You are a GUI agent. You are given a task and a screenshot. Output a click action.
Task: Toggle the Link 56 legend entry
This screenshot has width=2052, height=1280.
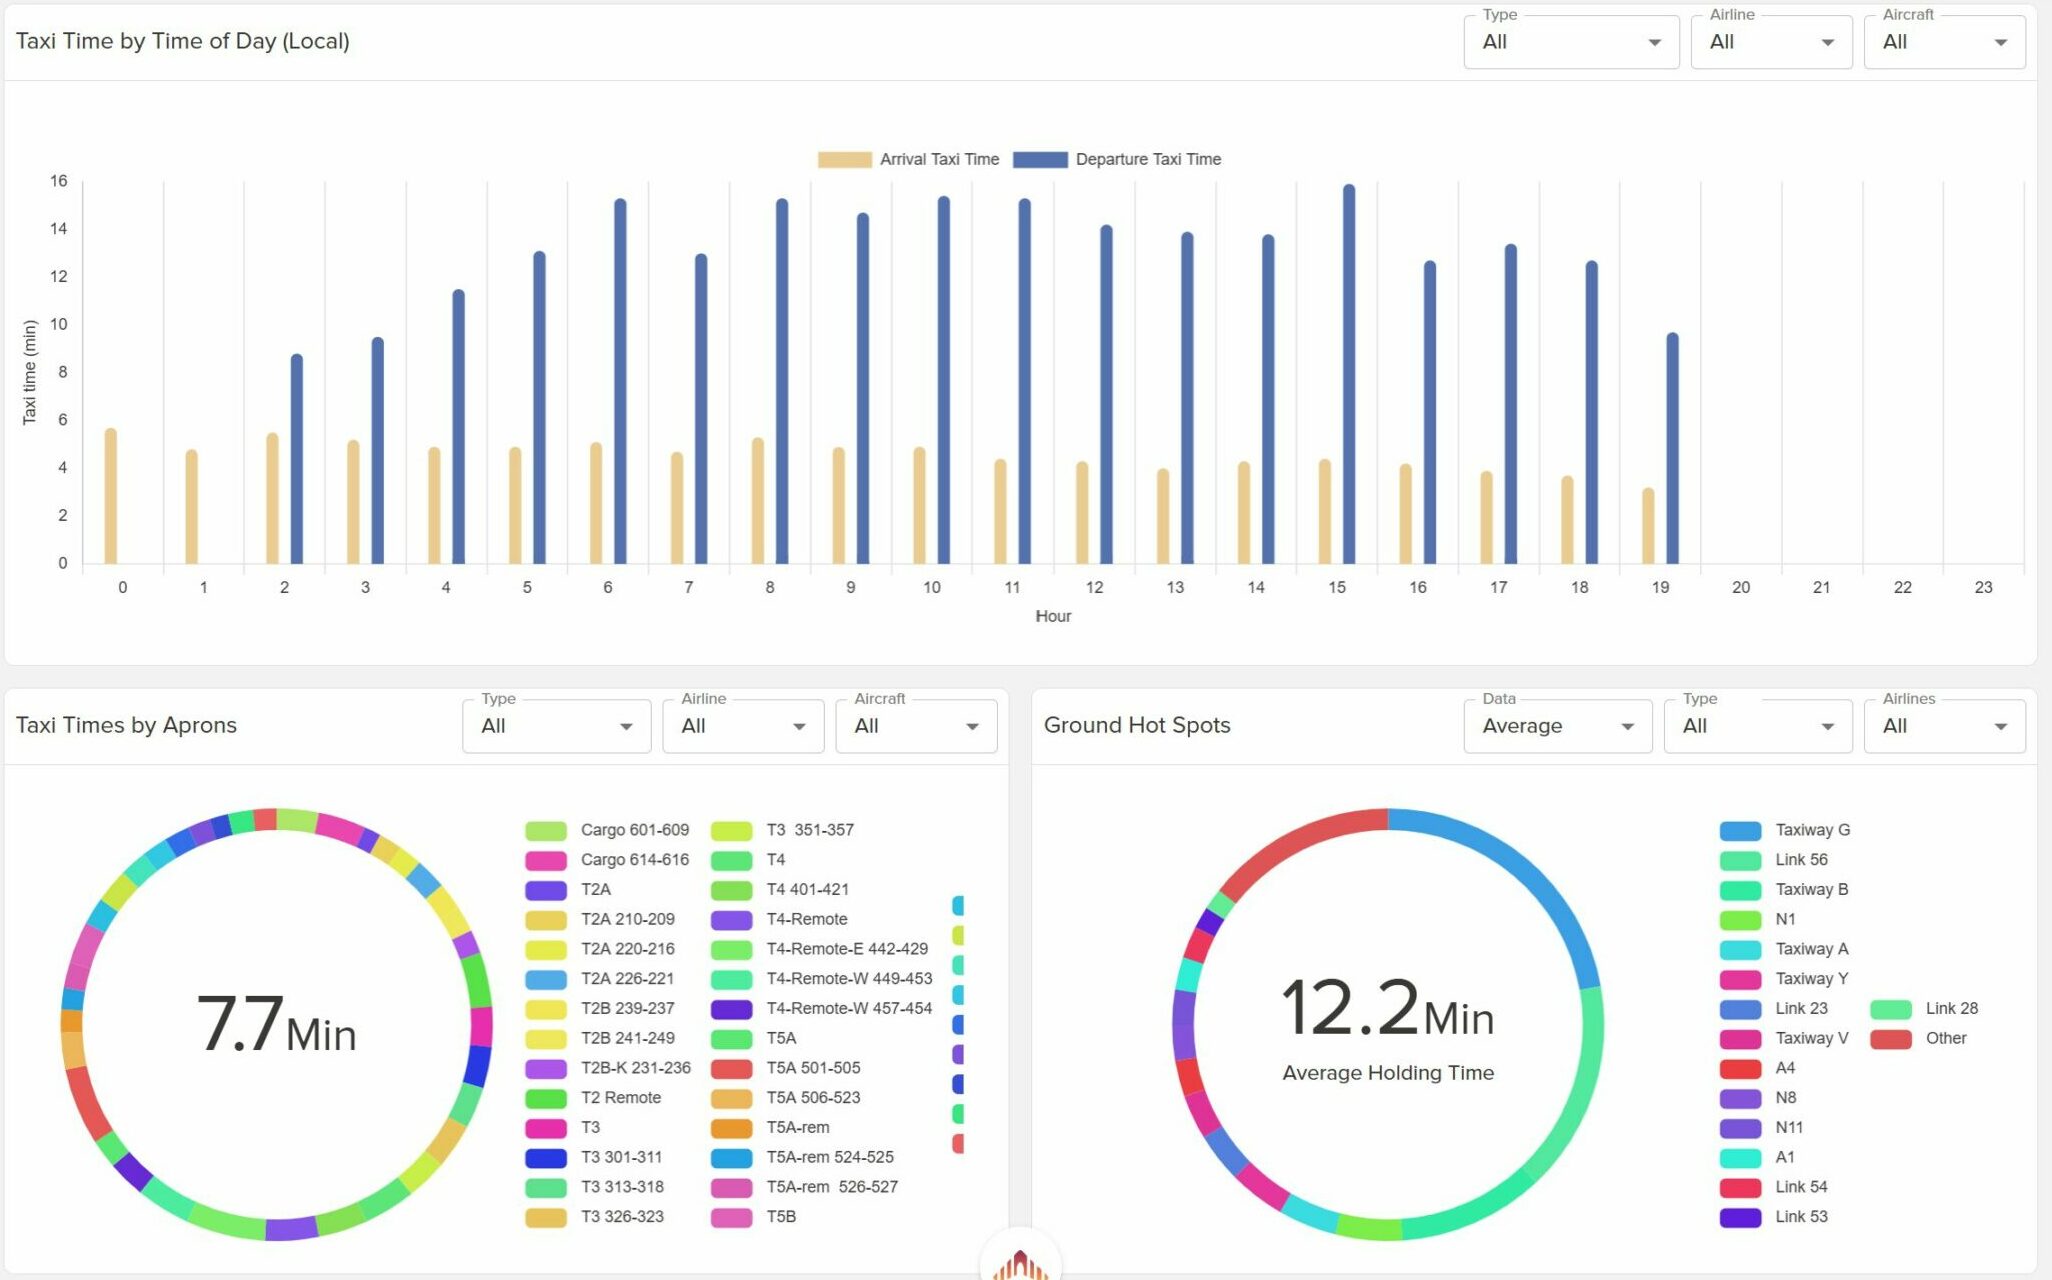click(1774, 860)
